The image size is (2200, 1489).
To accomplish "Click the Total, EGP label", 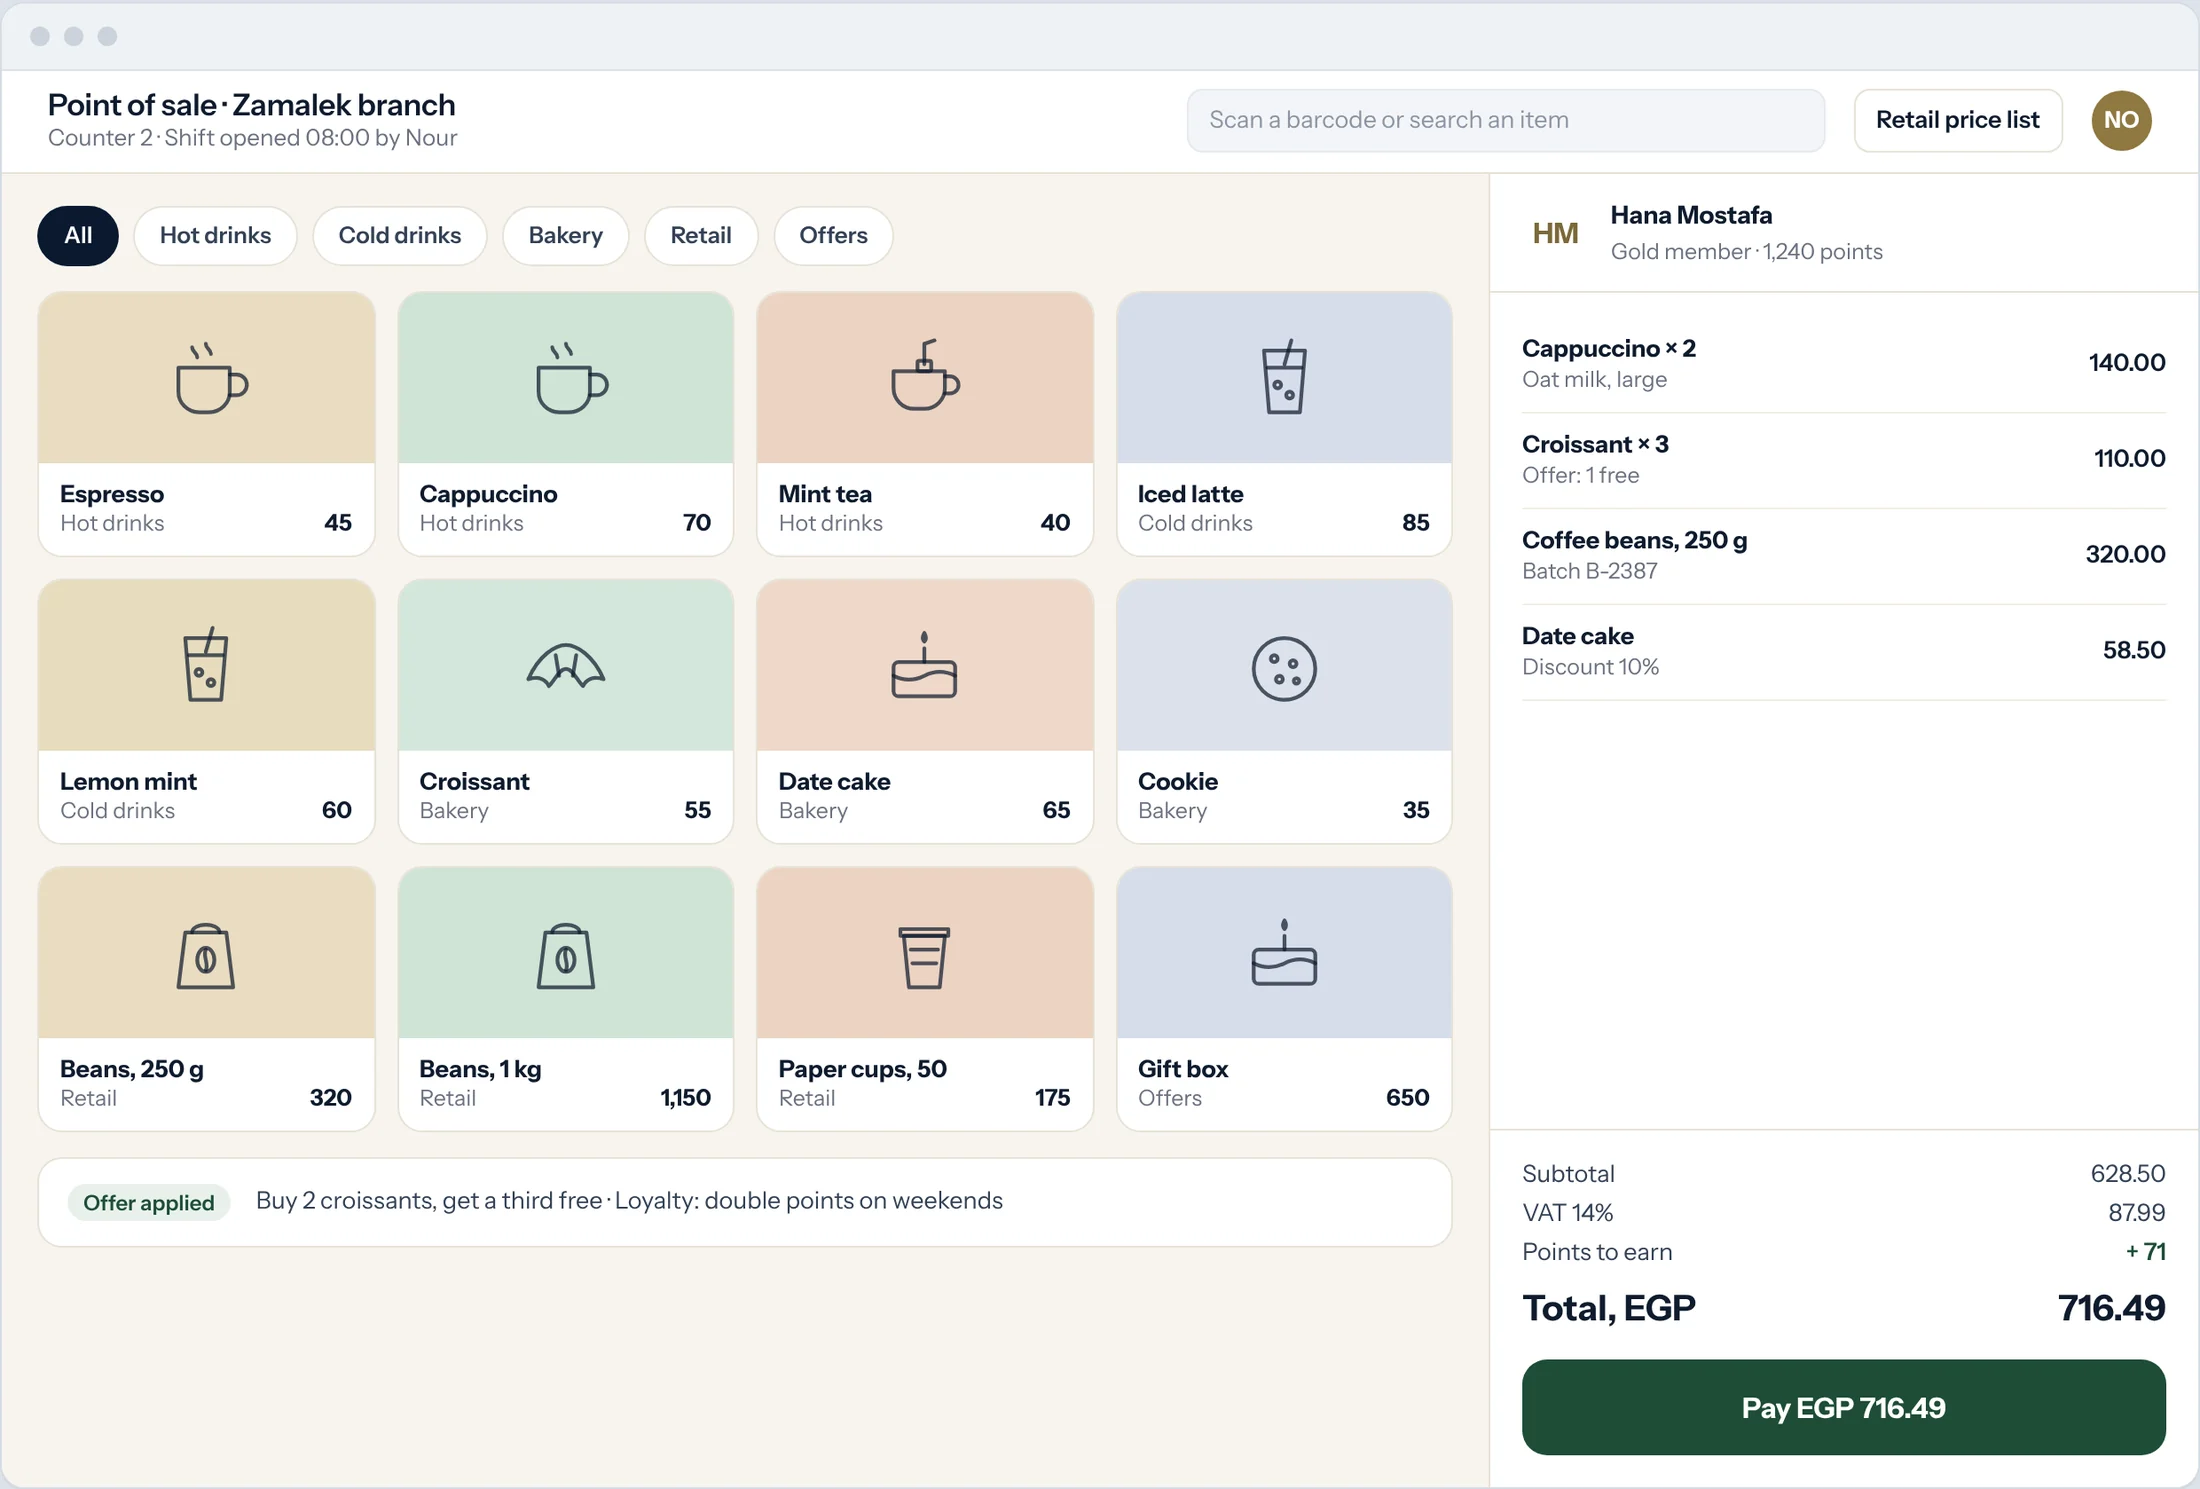I will coord(1609,1308).
